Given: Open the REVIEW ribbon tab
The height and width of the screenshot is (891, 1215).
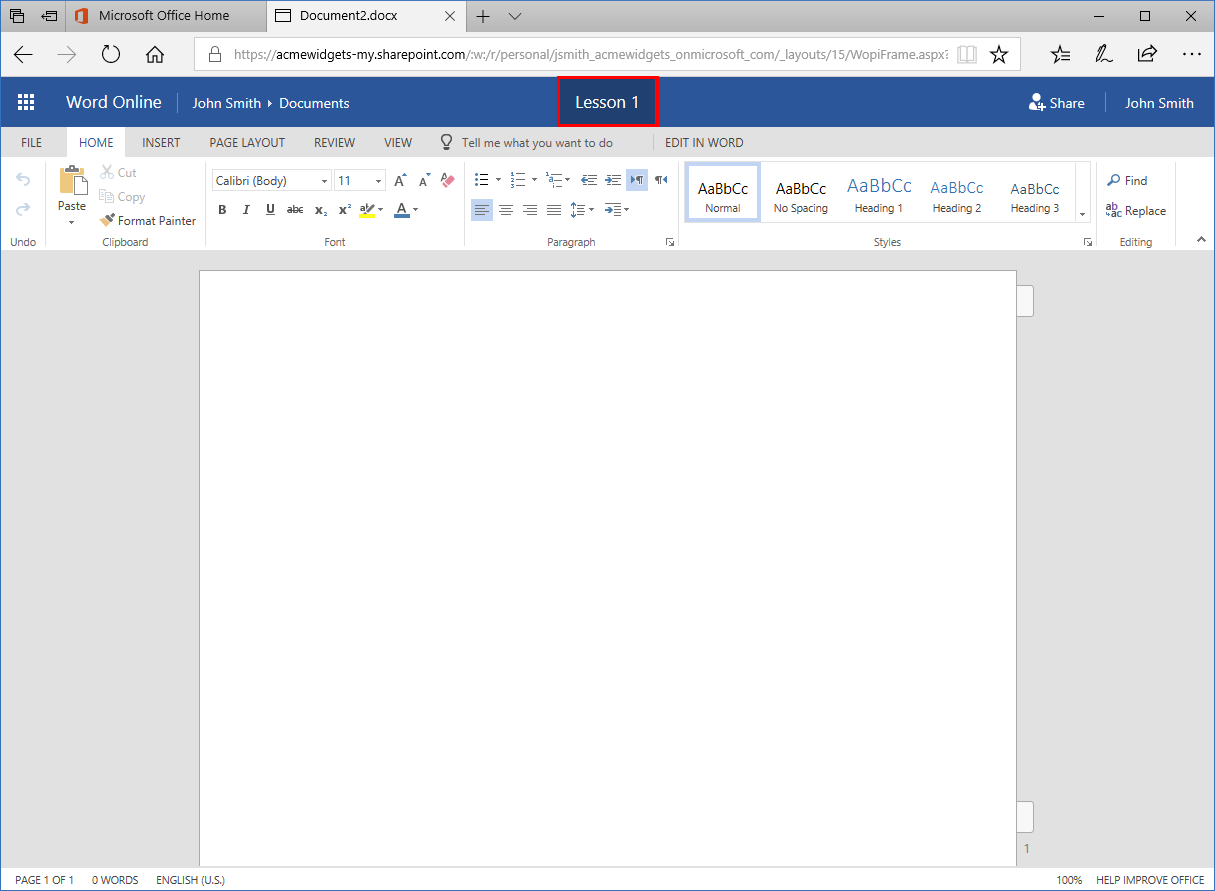Looking at the screenshot, I should click(x=334, y=142).
